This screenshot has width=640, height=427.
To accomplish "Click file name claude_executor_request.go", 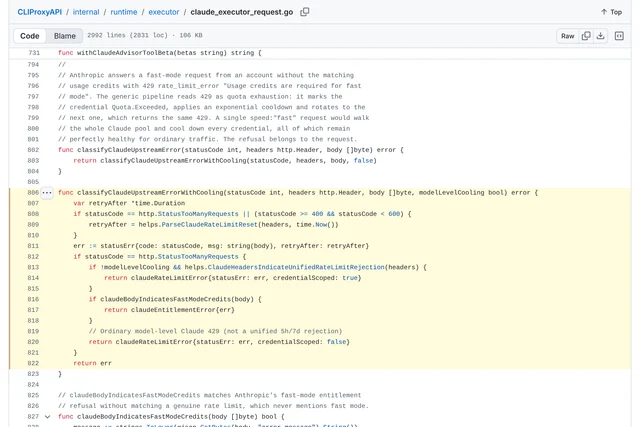I will pyautogui.click(x=242, y=12).
